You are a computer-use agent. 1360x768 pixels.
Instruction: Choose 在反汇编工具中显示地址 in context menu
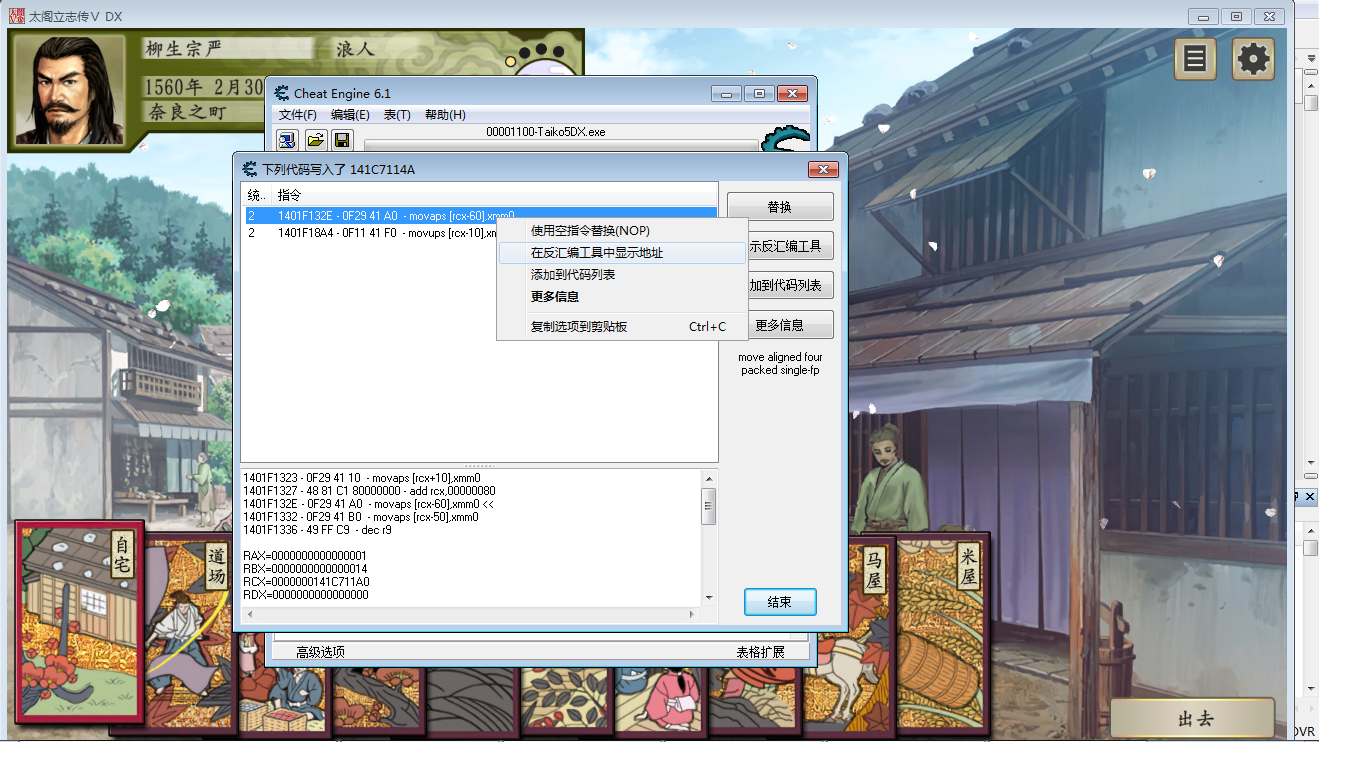(622, 253)
